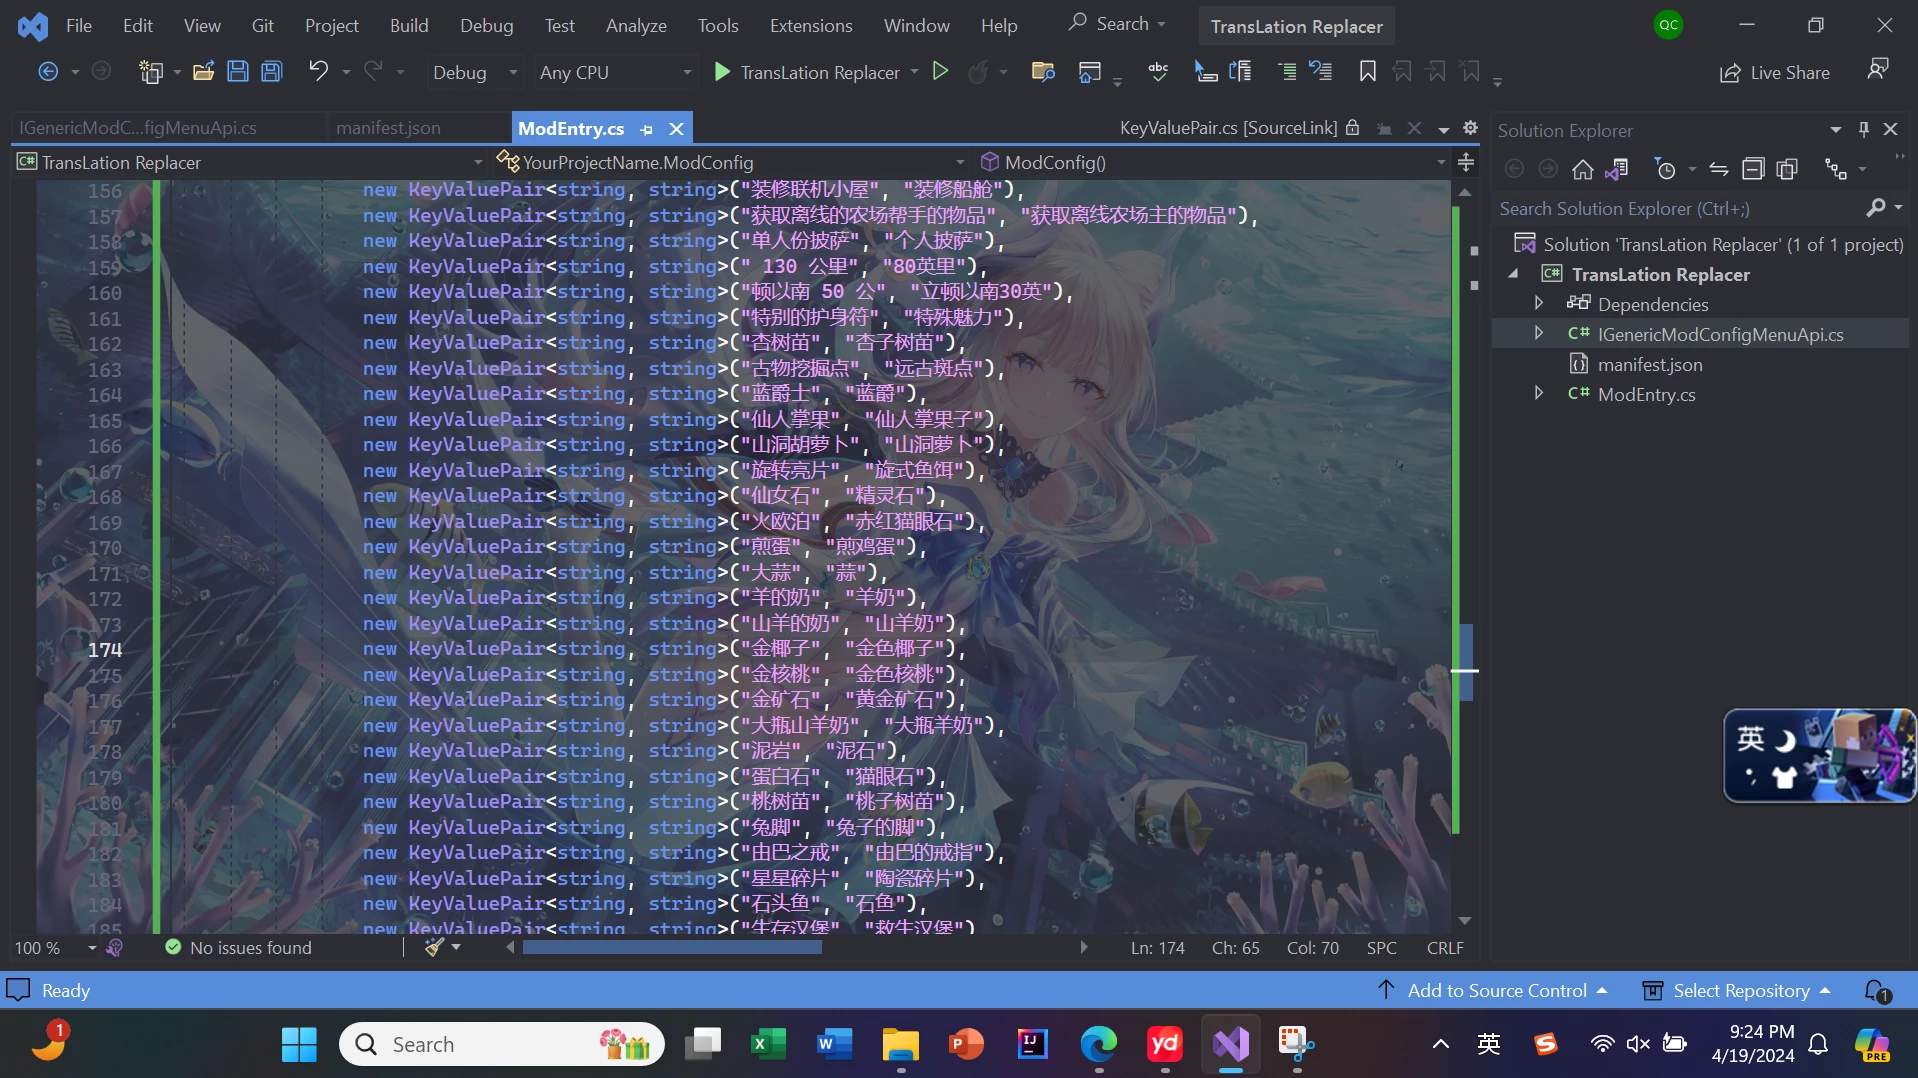Click the horizontal scrollbar thumb in editor
The image size is (1918, 1078).
[x=672, y=947]
